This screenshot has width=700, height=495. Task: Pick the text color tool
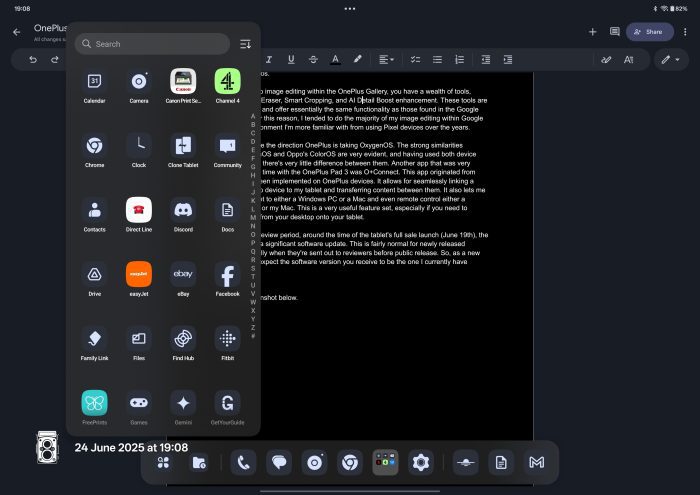(x=335, y=59)
